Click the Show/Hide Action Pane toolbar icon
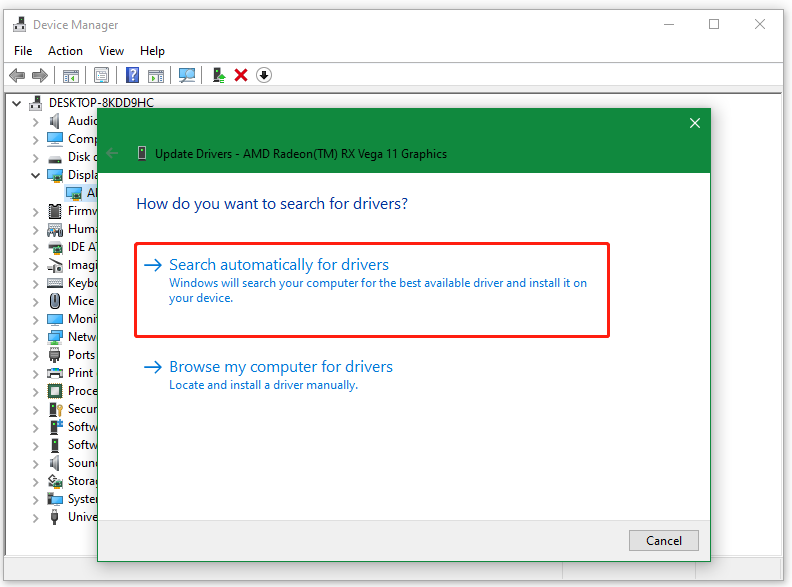The width and height of the screenshot is (792, 587). [156, 76]
